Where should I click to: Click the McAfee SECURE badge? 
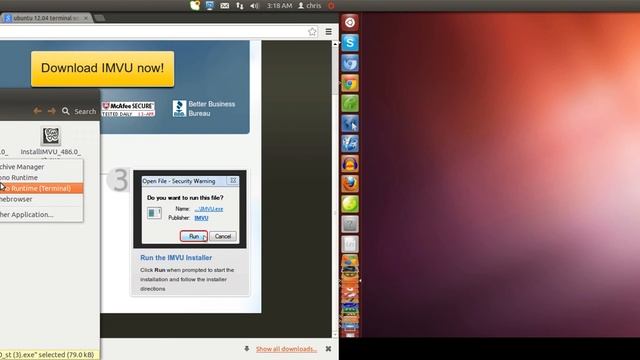128,109
